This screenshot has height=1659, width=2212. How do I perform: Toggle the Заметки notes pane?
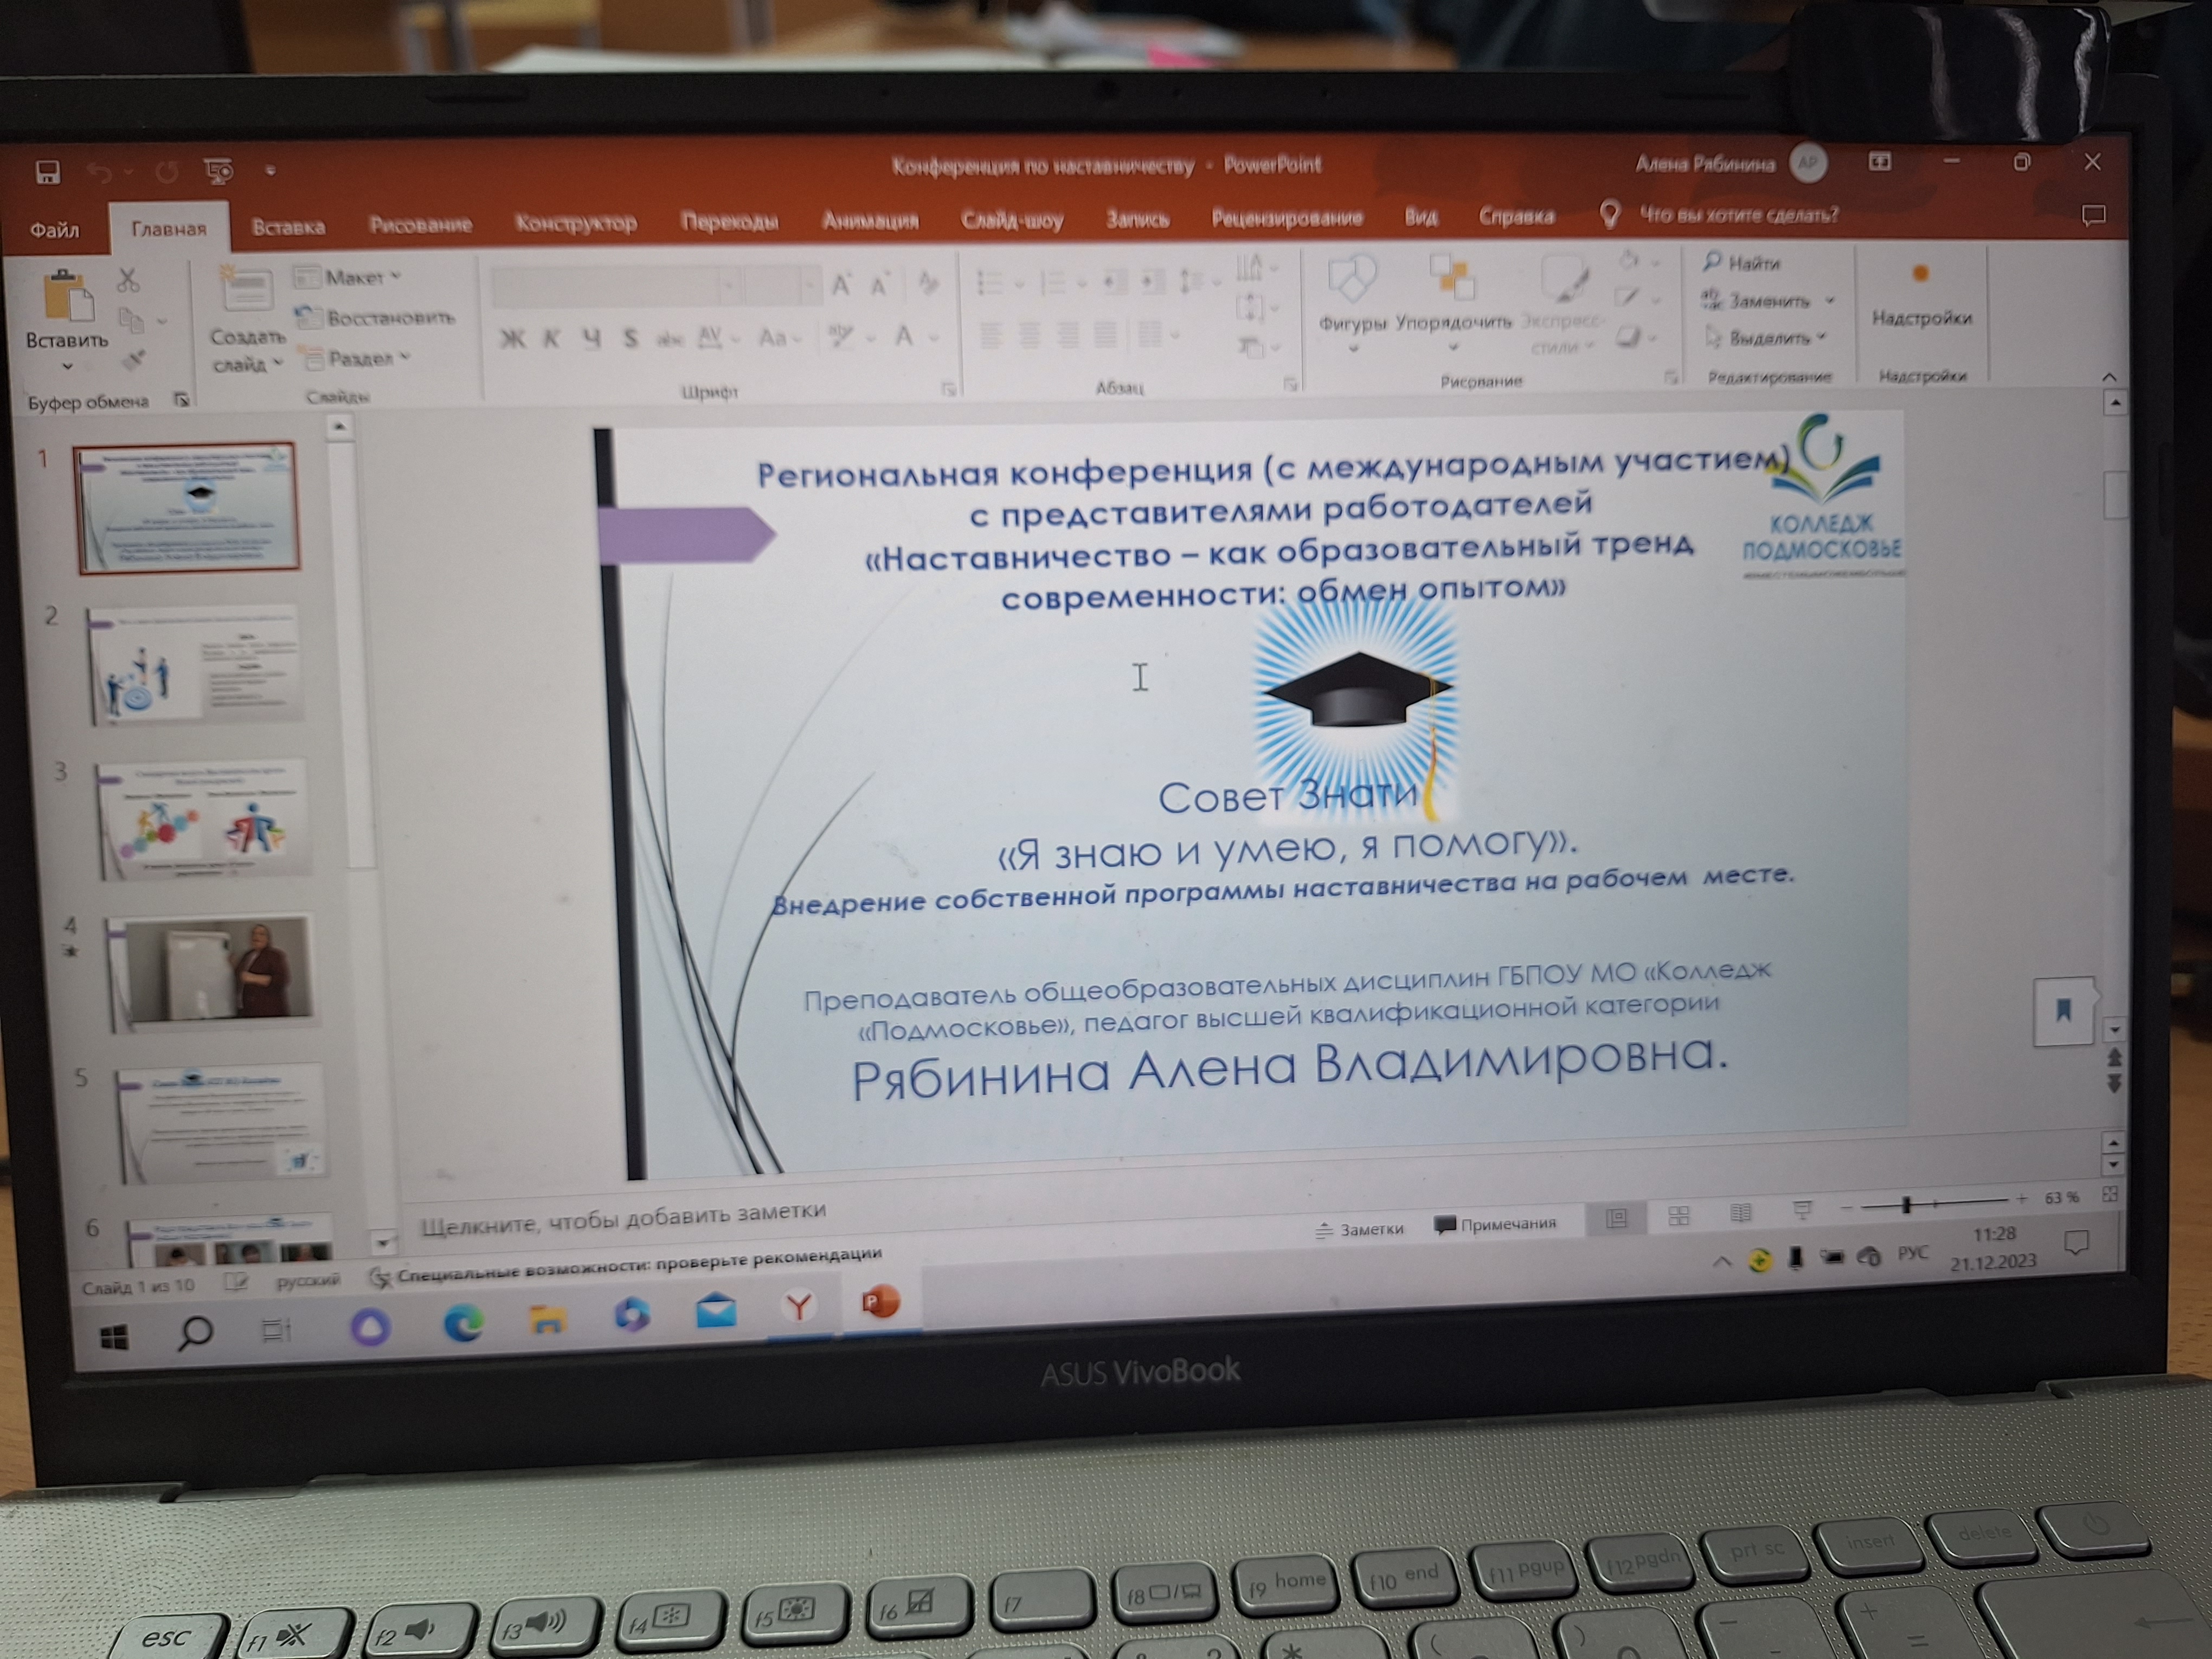click(1360, 1229)
